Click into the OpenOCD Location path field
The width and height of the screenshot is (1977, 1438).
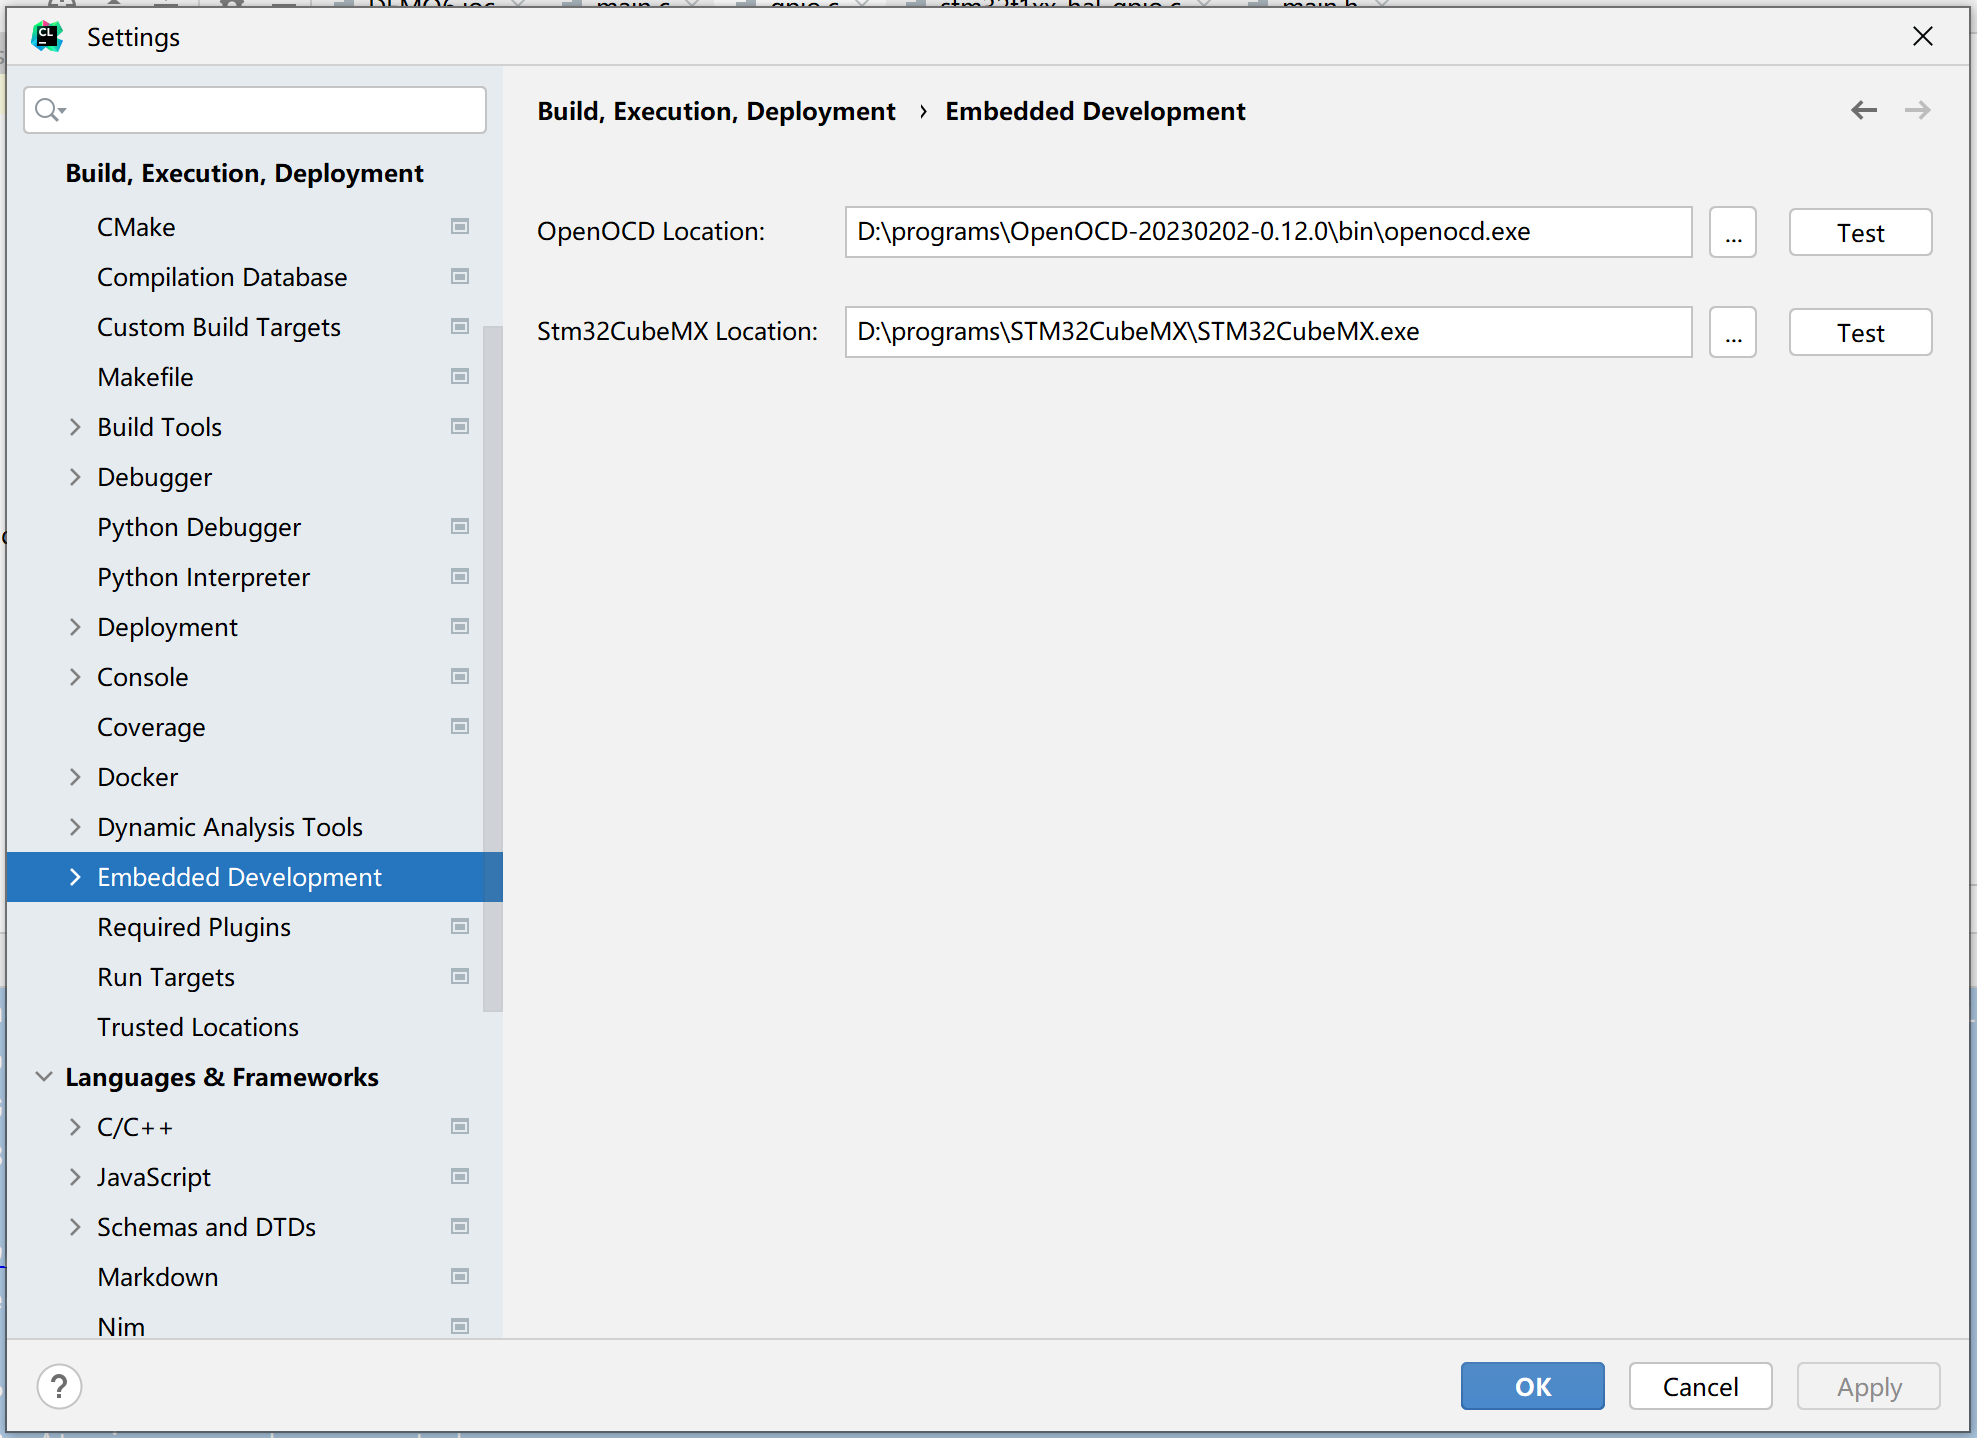click(1267, 233)
